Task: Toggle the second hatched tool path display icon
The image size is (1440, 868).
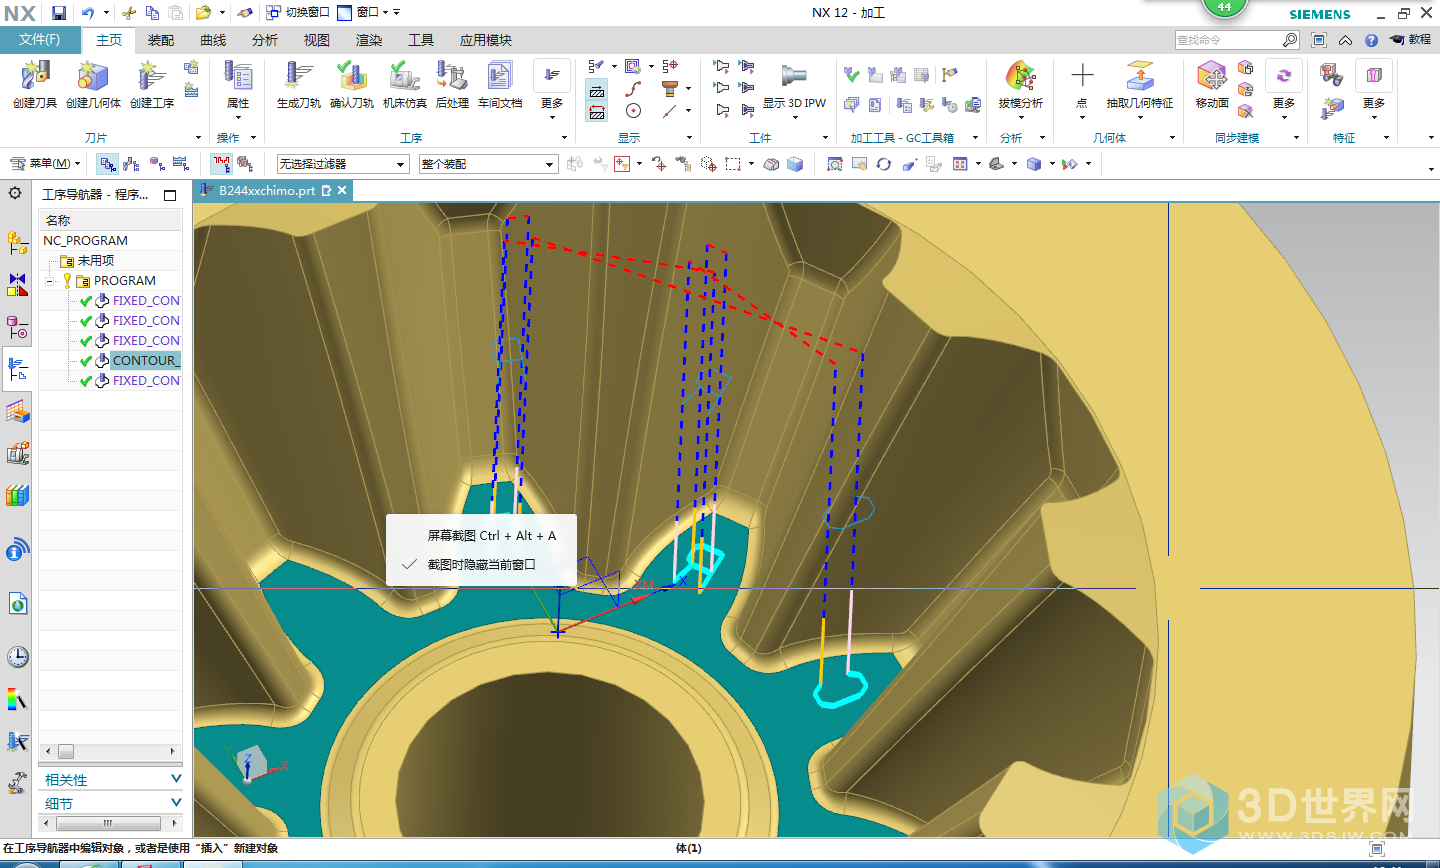Action: (597, 112)
